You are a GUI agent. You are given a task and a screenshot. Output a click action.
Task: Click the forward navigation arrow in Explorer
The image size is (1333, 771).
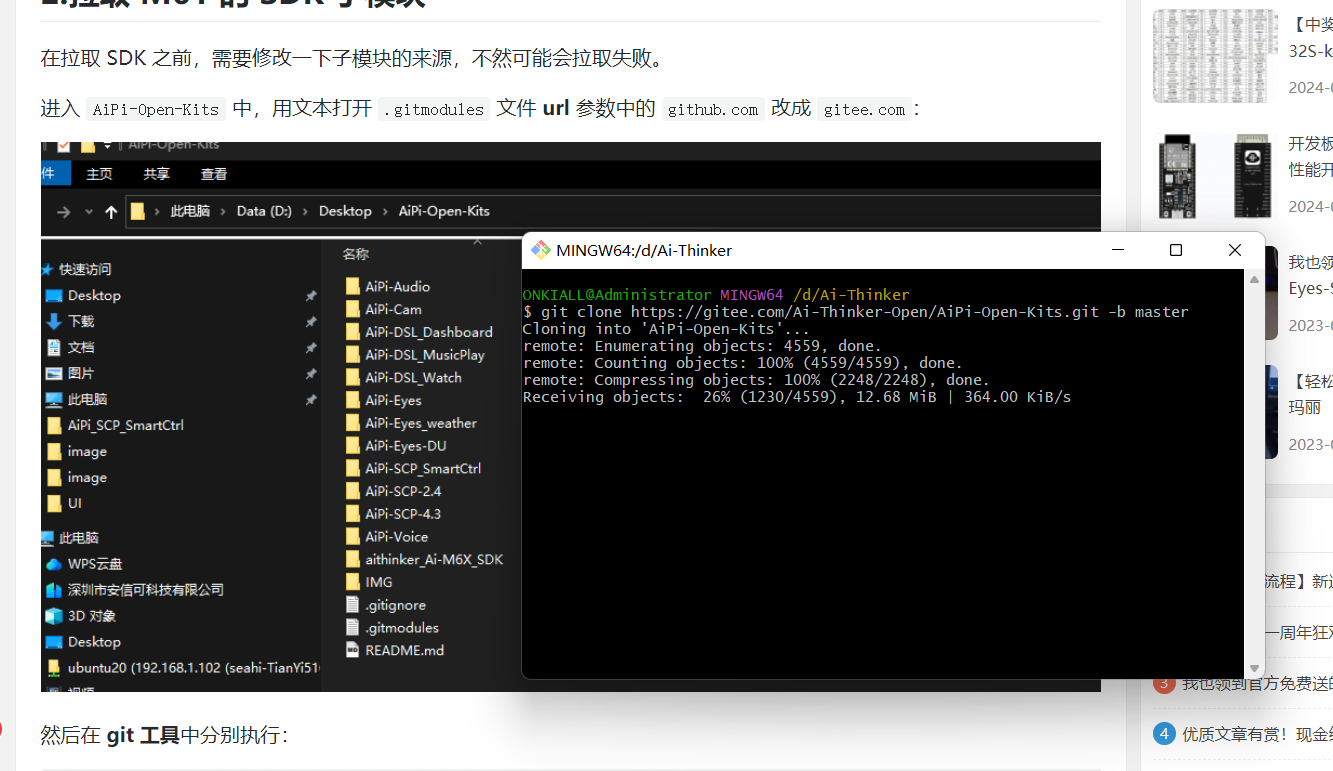(x=64, y=211)
